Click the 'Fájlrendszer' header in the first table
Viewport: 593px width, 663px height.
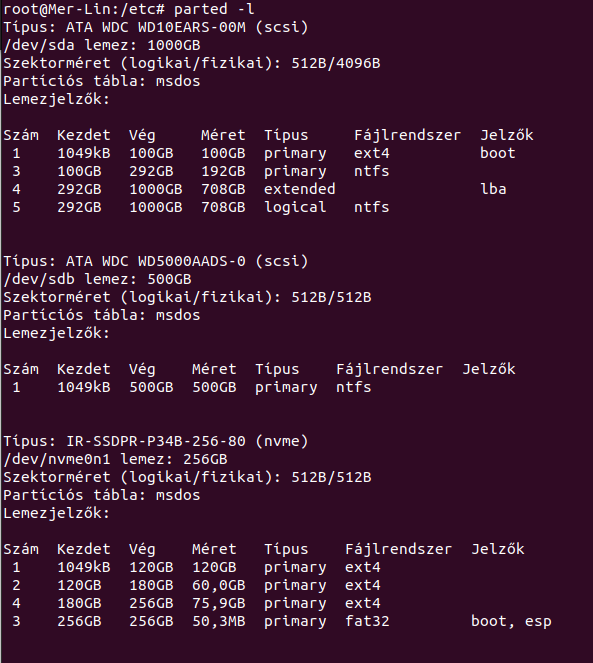coord(407,135)
